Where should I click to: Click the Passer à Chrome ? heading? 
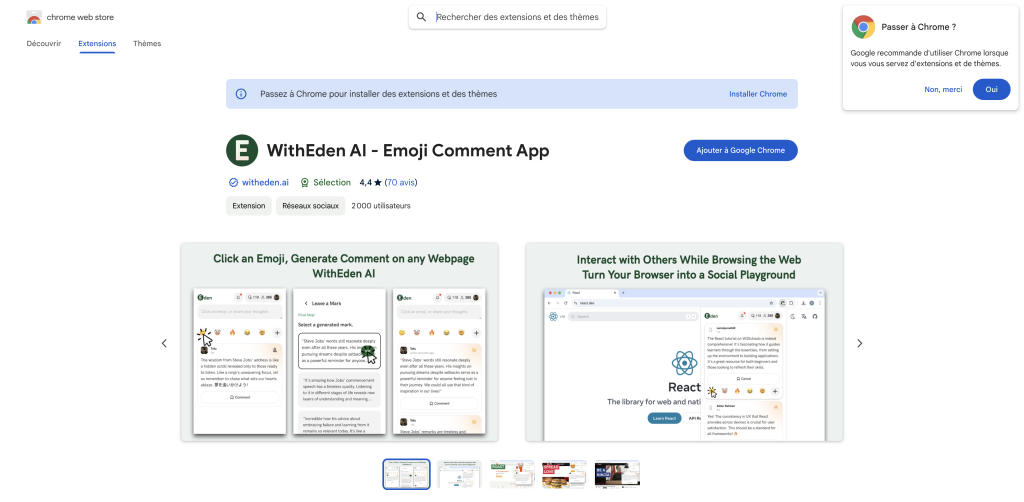(919, 27)
